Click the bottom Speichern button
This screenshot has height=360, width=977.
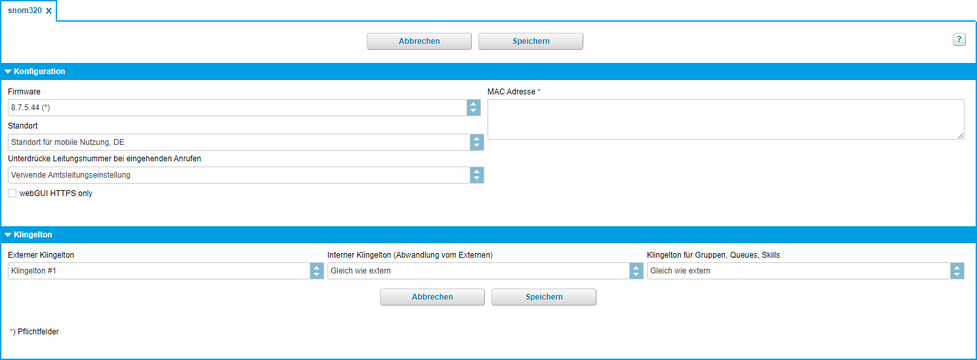coord(544,297)
